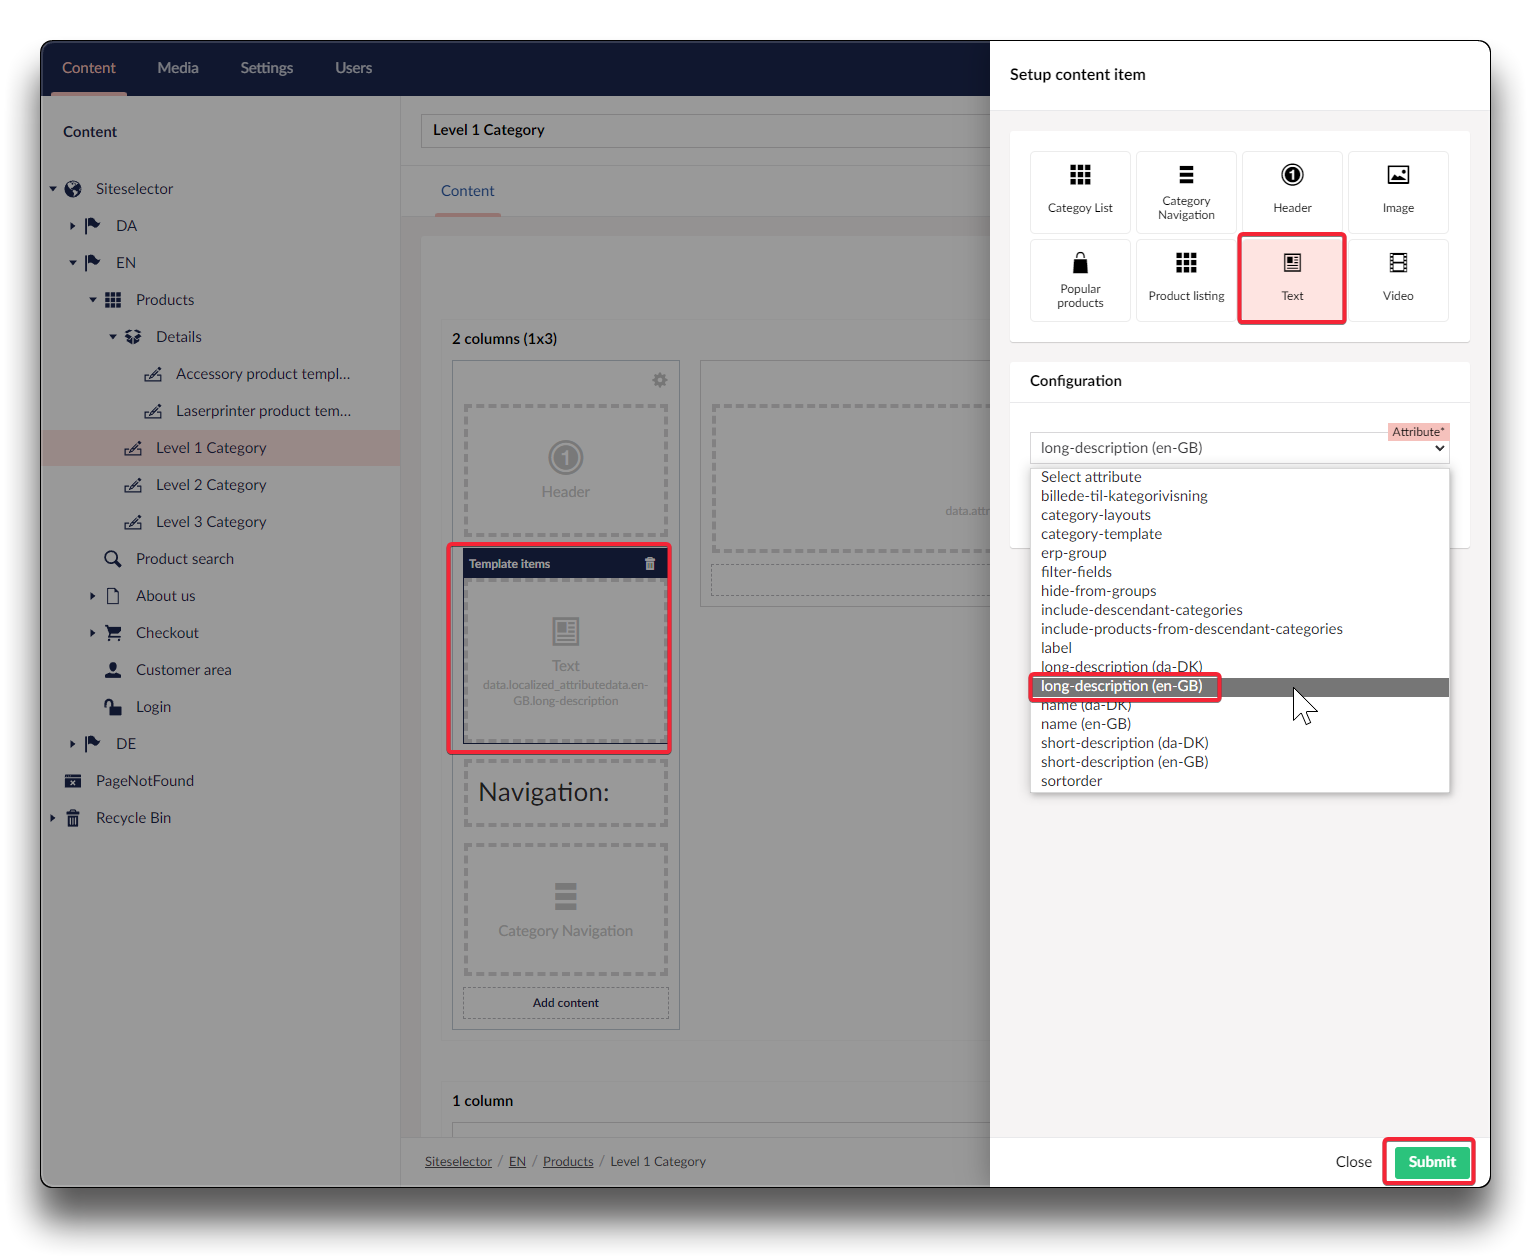Pick the Header content type tile

point(1292,191)
